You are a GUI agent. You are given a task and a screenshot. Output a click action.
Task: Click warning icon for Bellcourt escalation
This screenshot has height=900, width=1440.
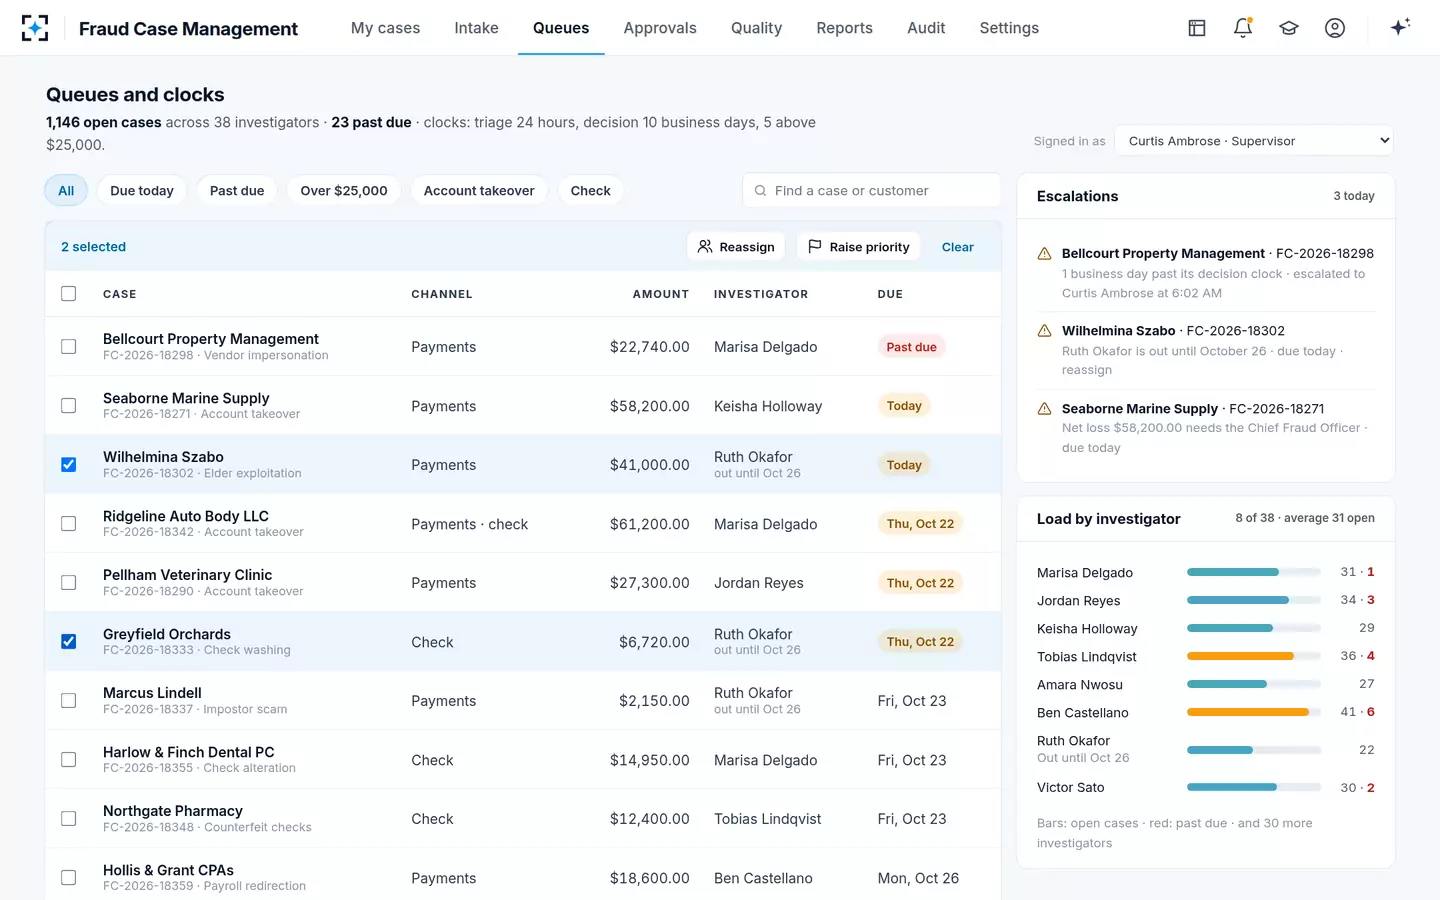pyautogui.click(x=1044, y=254)
